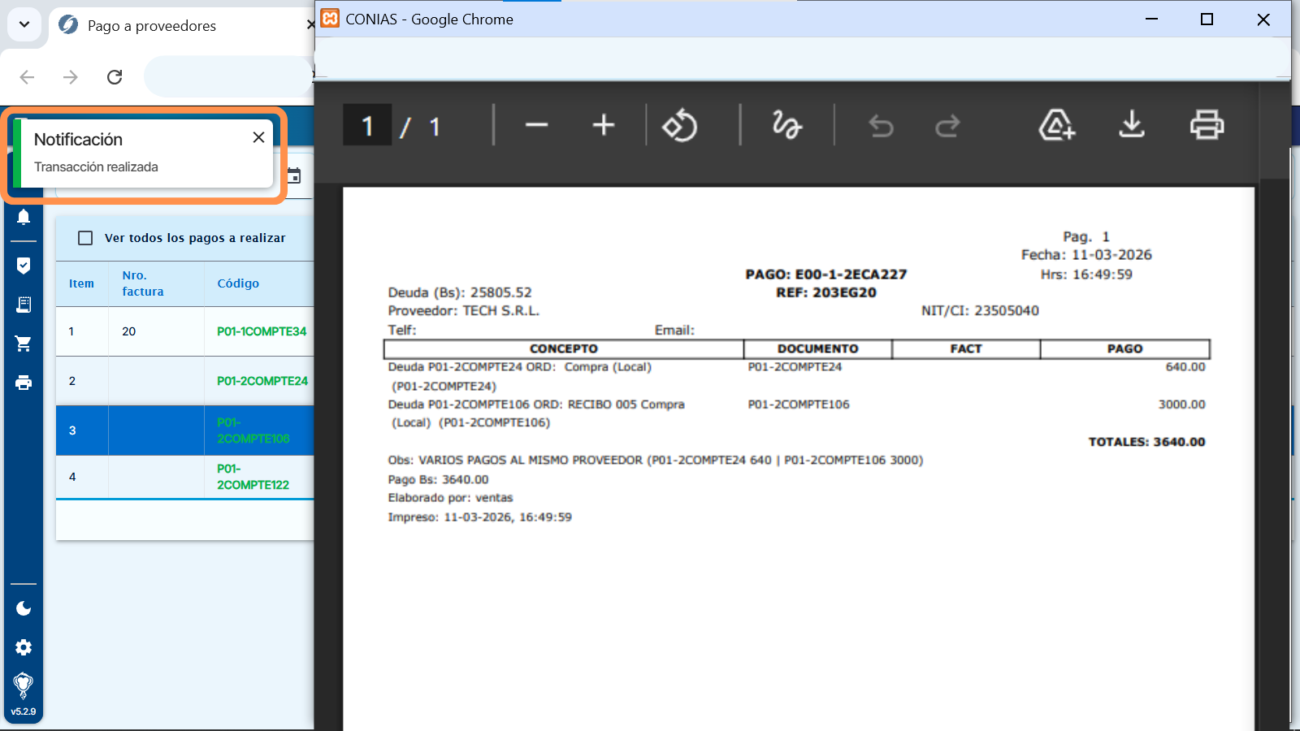Check 'Ver todos los pagos a realizar'
Image resolution: width=1300 pixels, height=731 pixels.
(86, 238)
